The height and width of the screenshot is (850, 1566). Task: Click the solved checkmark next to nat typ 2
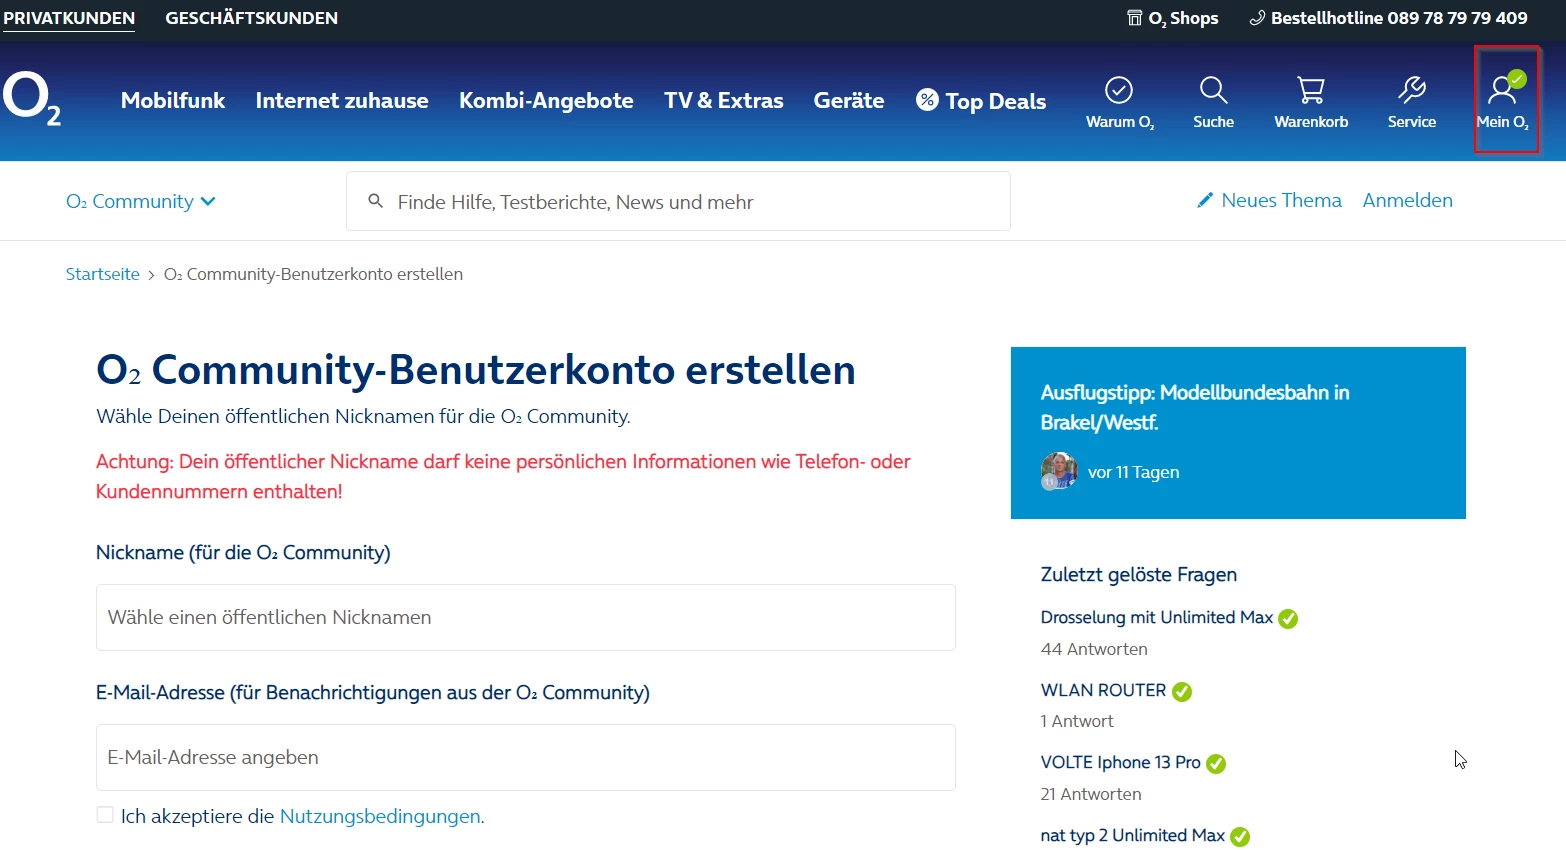tap(1240, 837)
